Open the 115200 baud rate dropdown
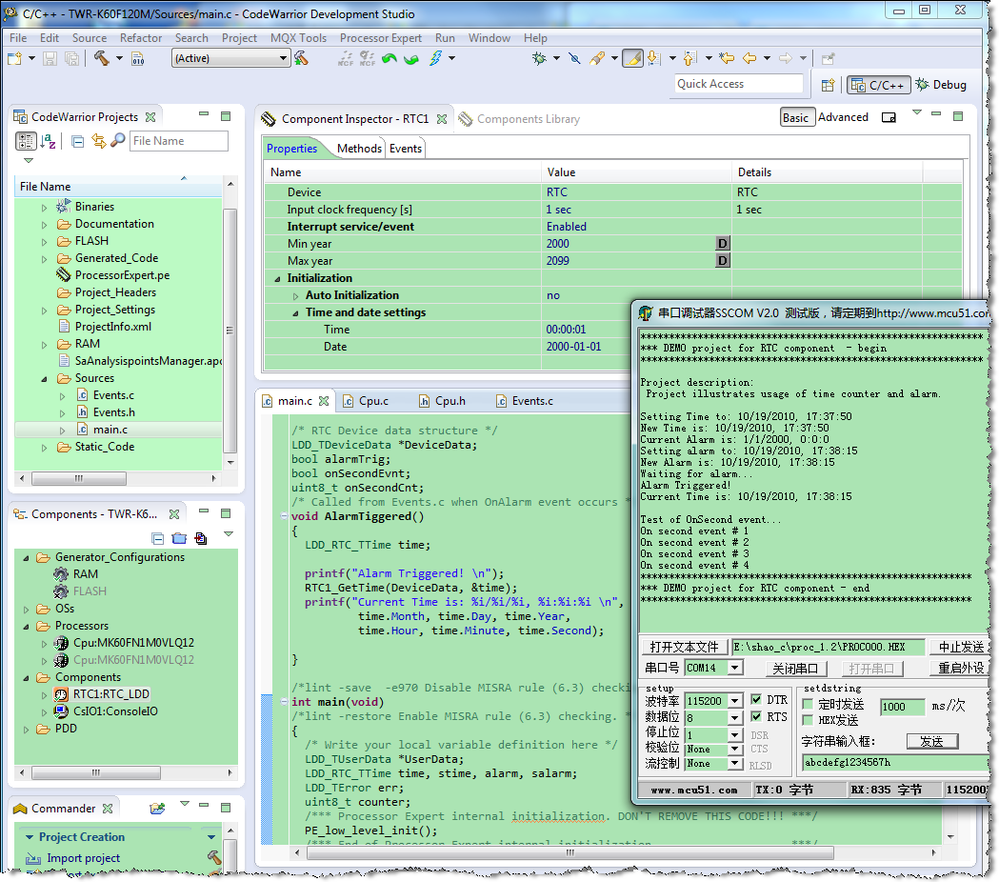999x882 pixels. point(735,701)
